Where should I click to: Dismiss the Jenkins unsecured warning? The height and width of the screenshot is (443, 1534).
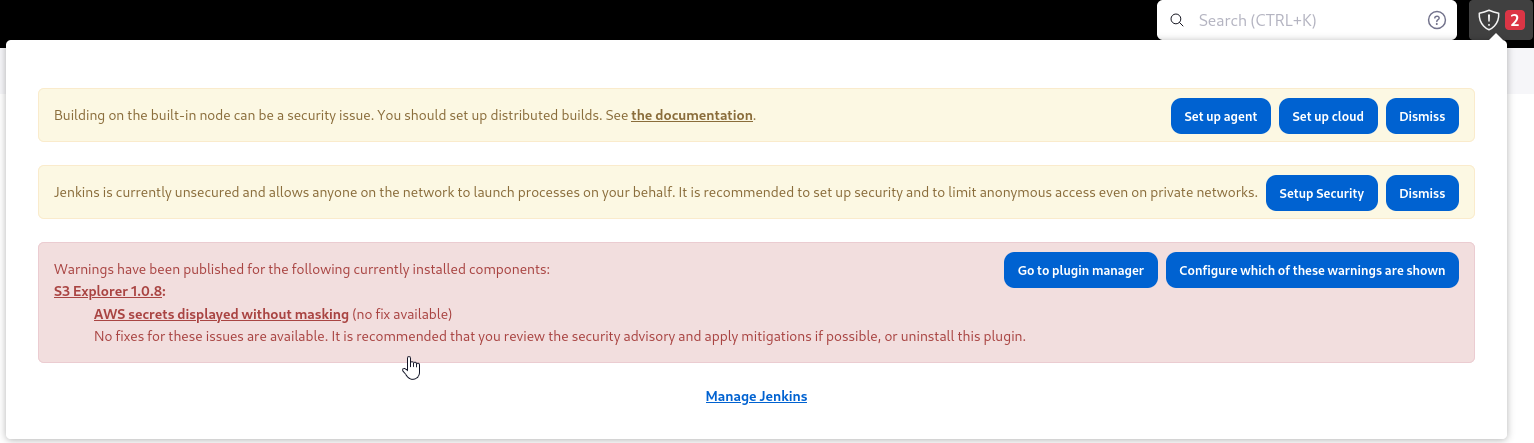[x=1422, y=193]
